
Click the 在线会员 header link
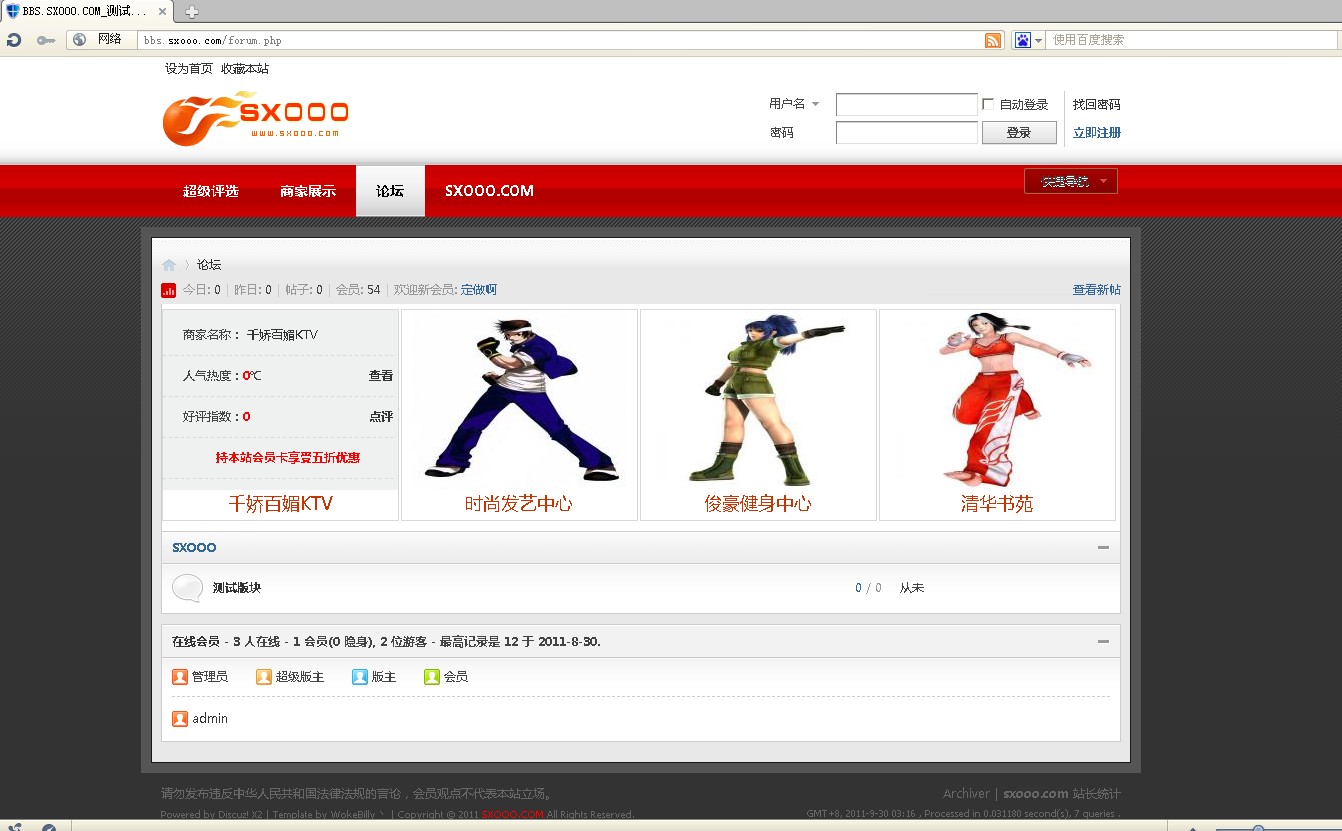196,641
